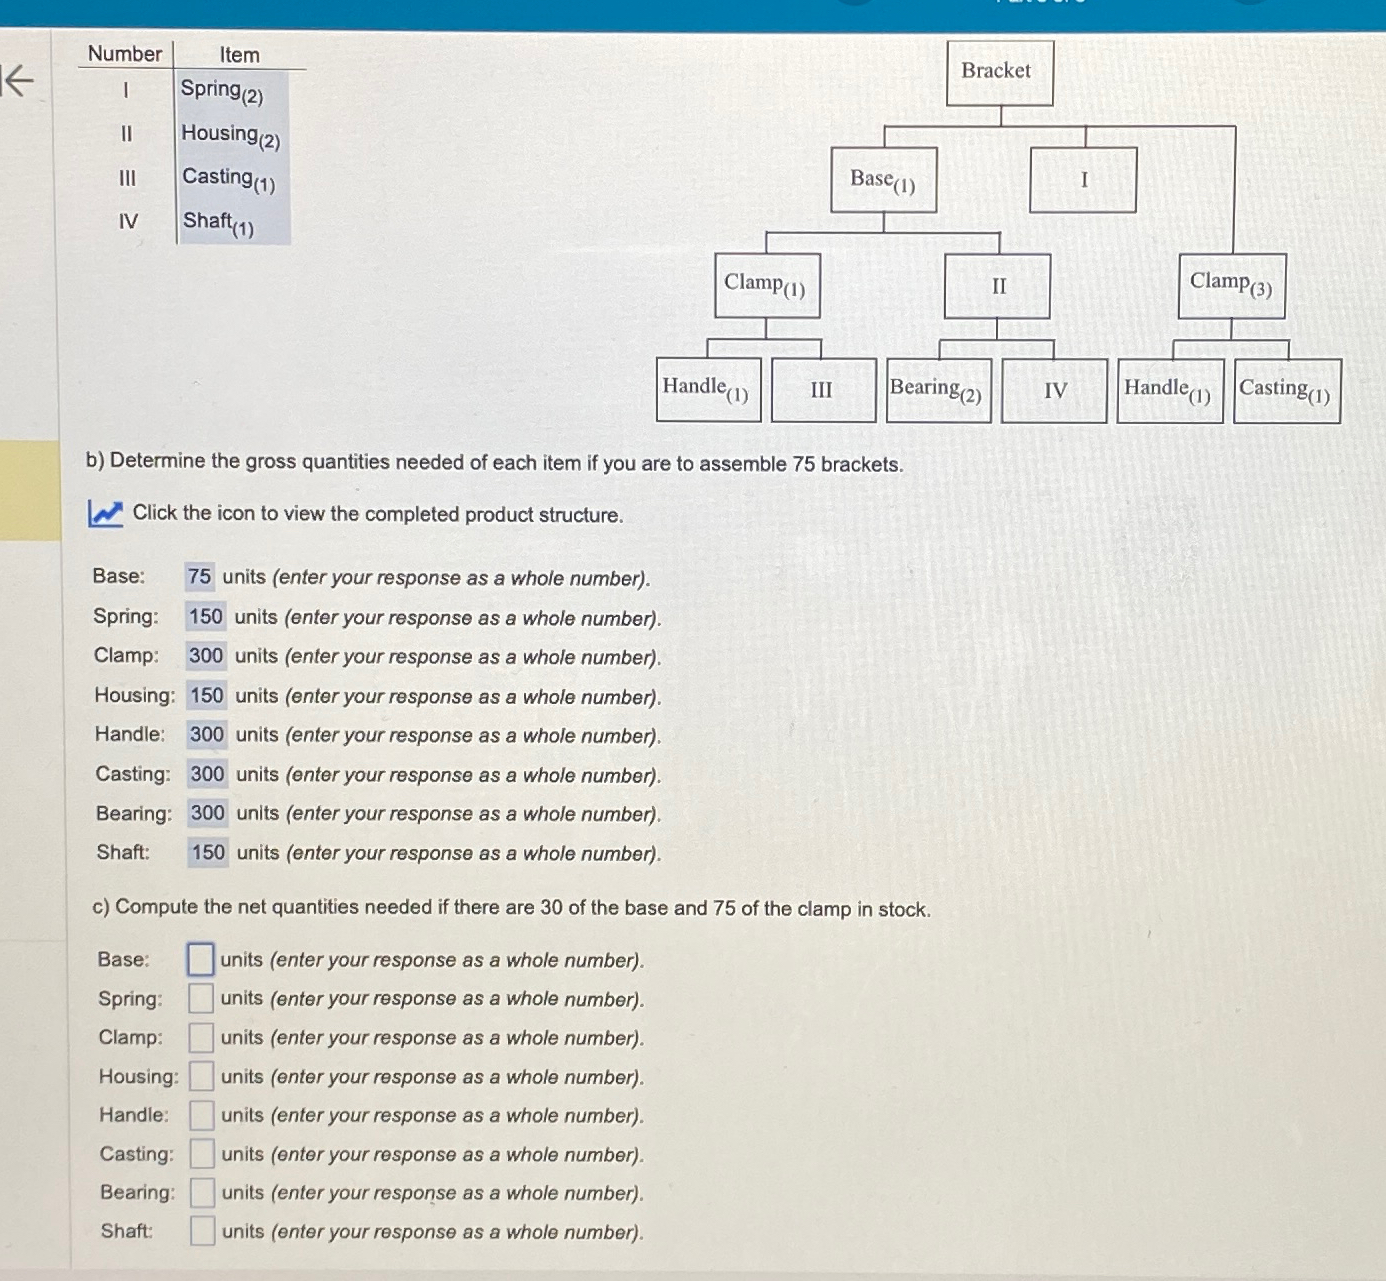
Task: Select the part c Bearing net quantity field
Action: point(203,1192)
